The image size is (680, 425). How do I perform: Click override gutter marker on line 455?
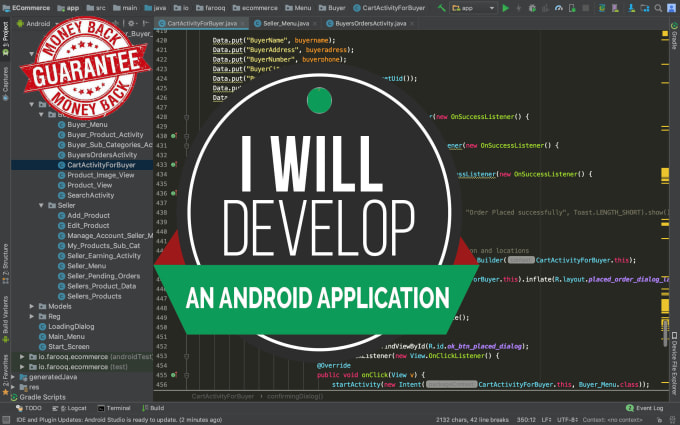(x=174, y=375)
